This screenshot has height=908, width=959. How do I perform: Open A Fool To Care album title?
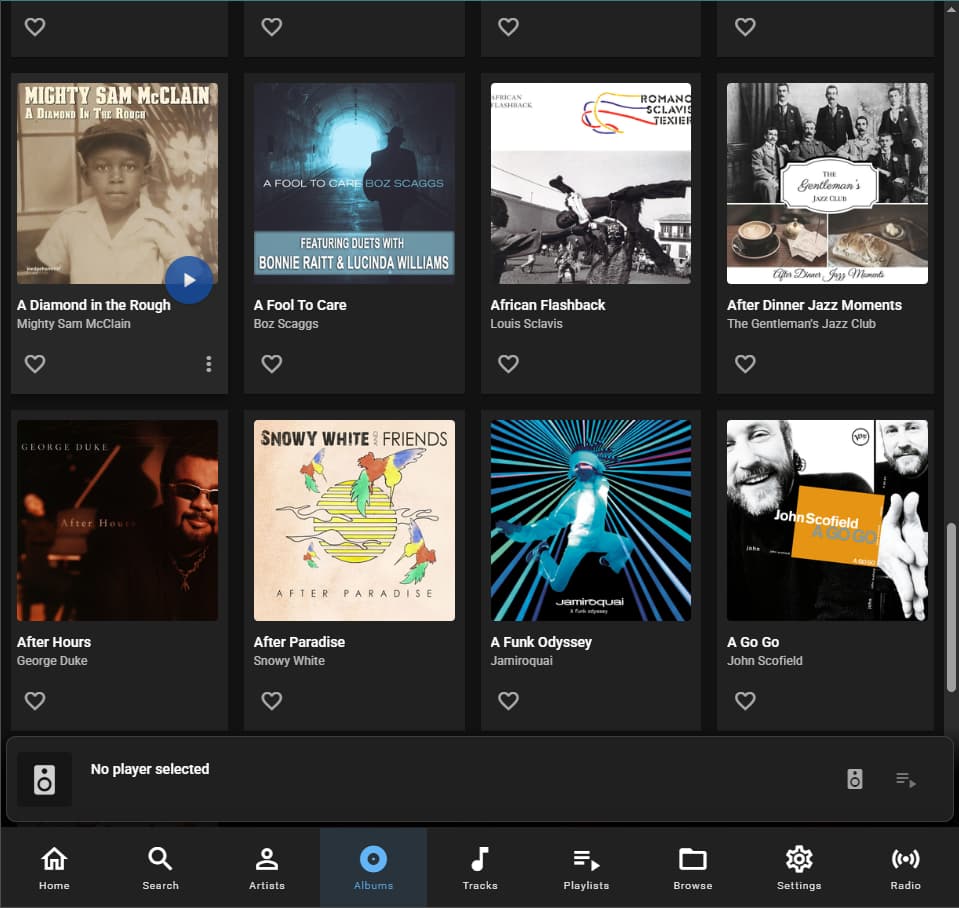[x=300, y=305]
